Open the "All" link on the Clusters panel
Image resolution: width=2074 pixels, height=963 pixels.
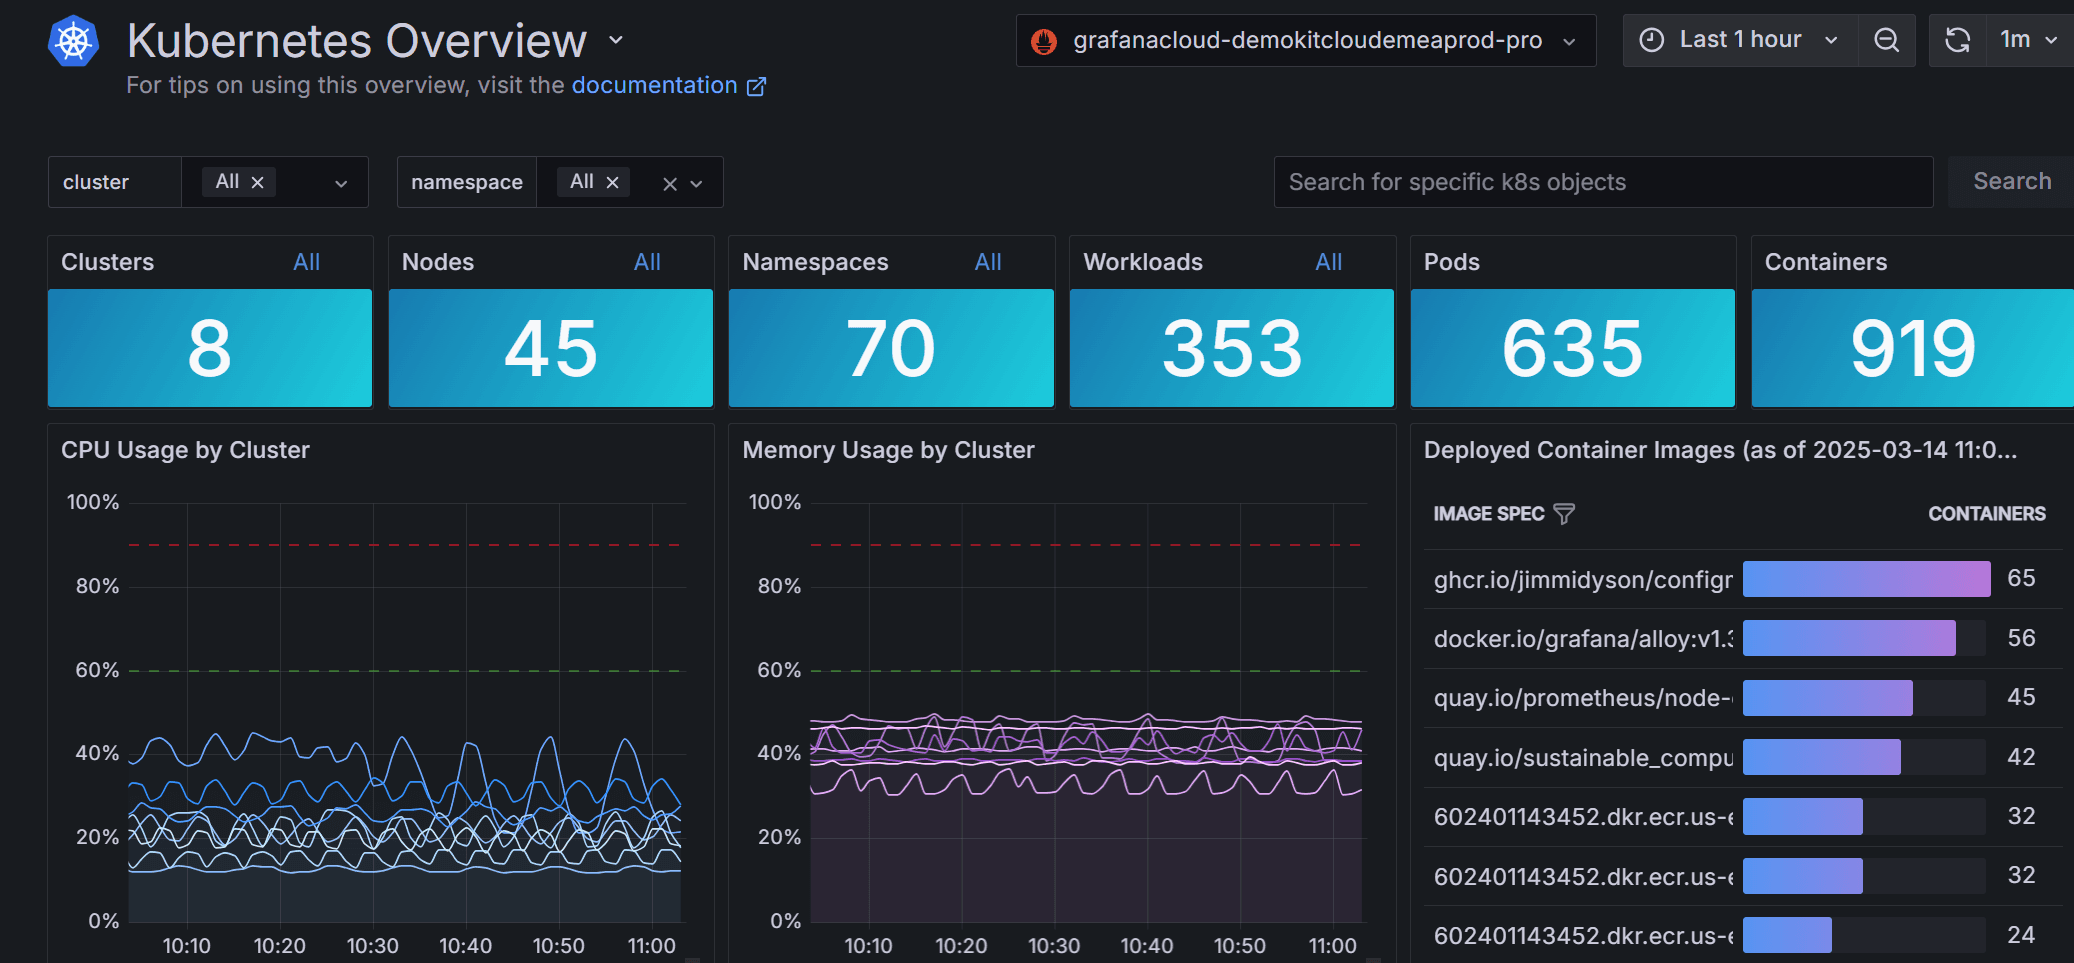pos(306,262)
